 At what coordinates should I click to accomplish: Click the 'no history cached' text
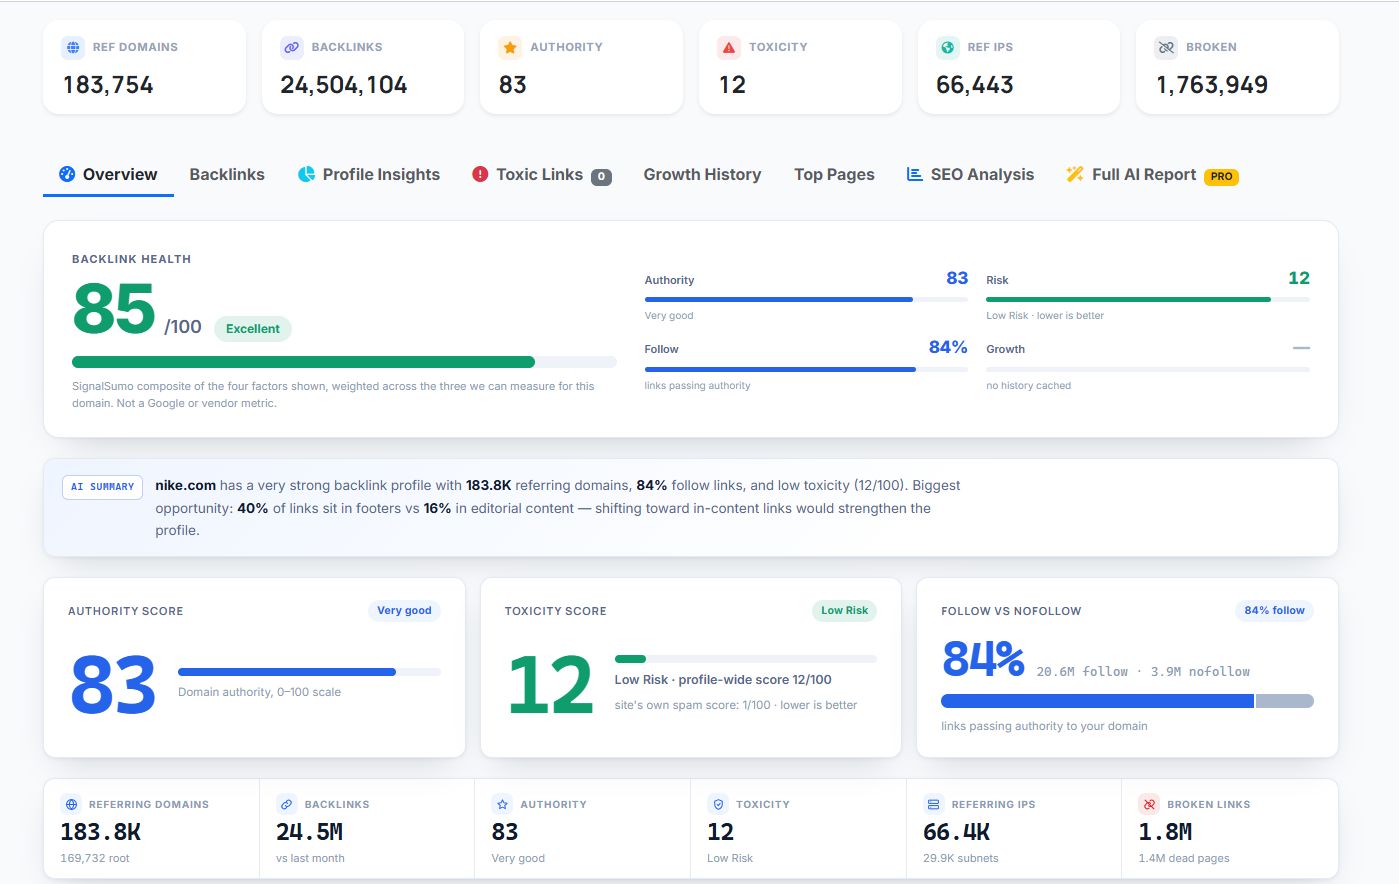1028,386
